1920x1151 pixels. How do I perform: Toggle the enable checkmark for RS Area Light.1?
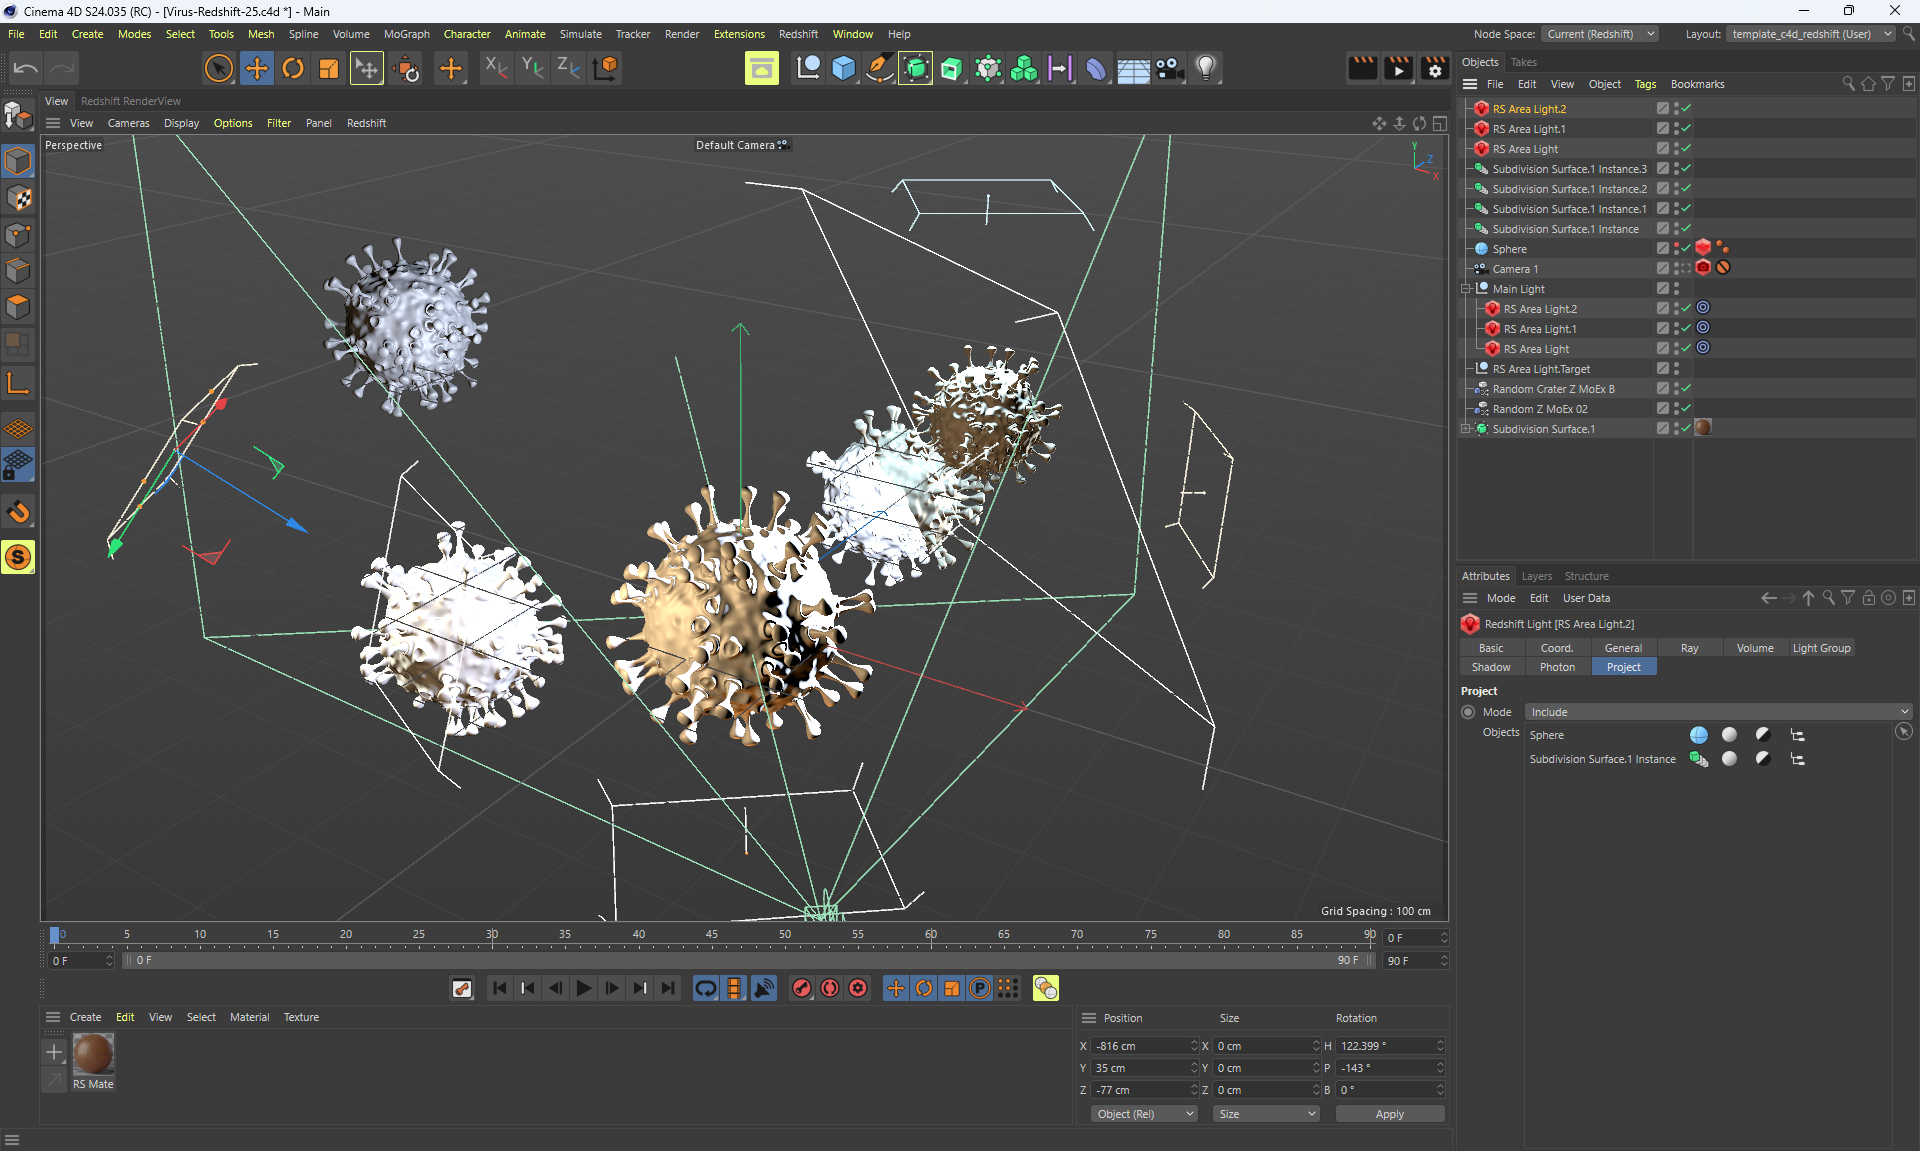click(1686, 128)
